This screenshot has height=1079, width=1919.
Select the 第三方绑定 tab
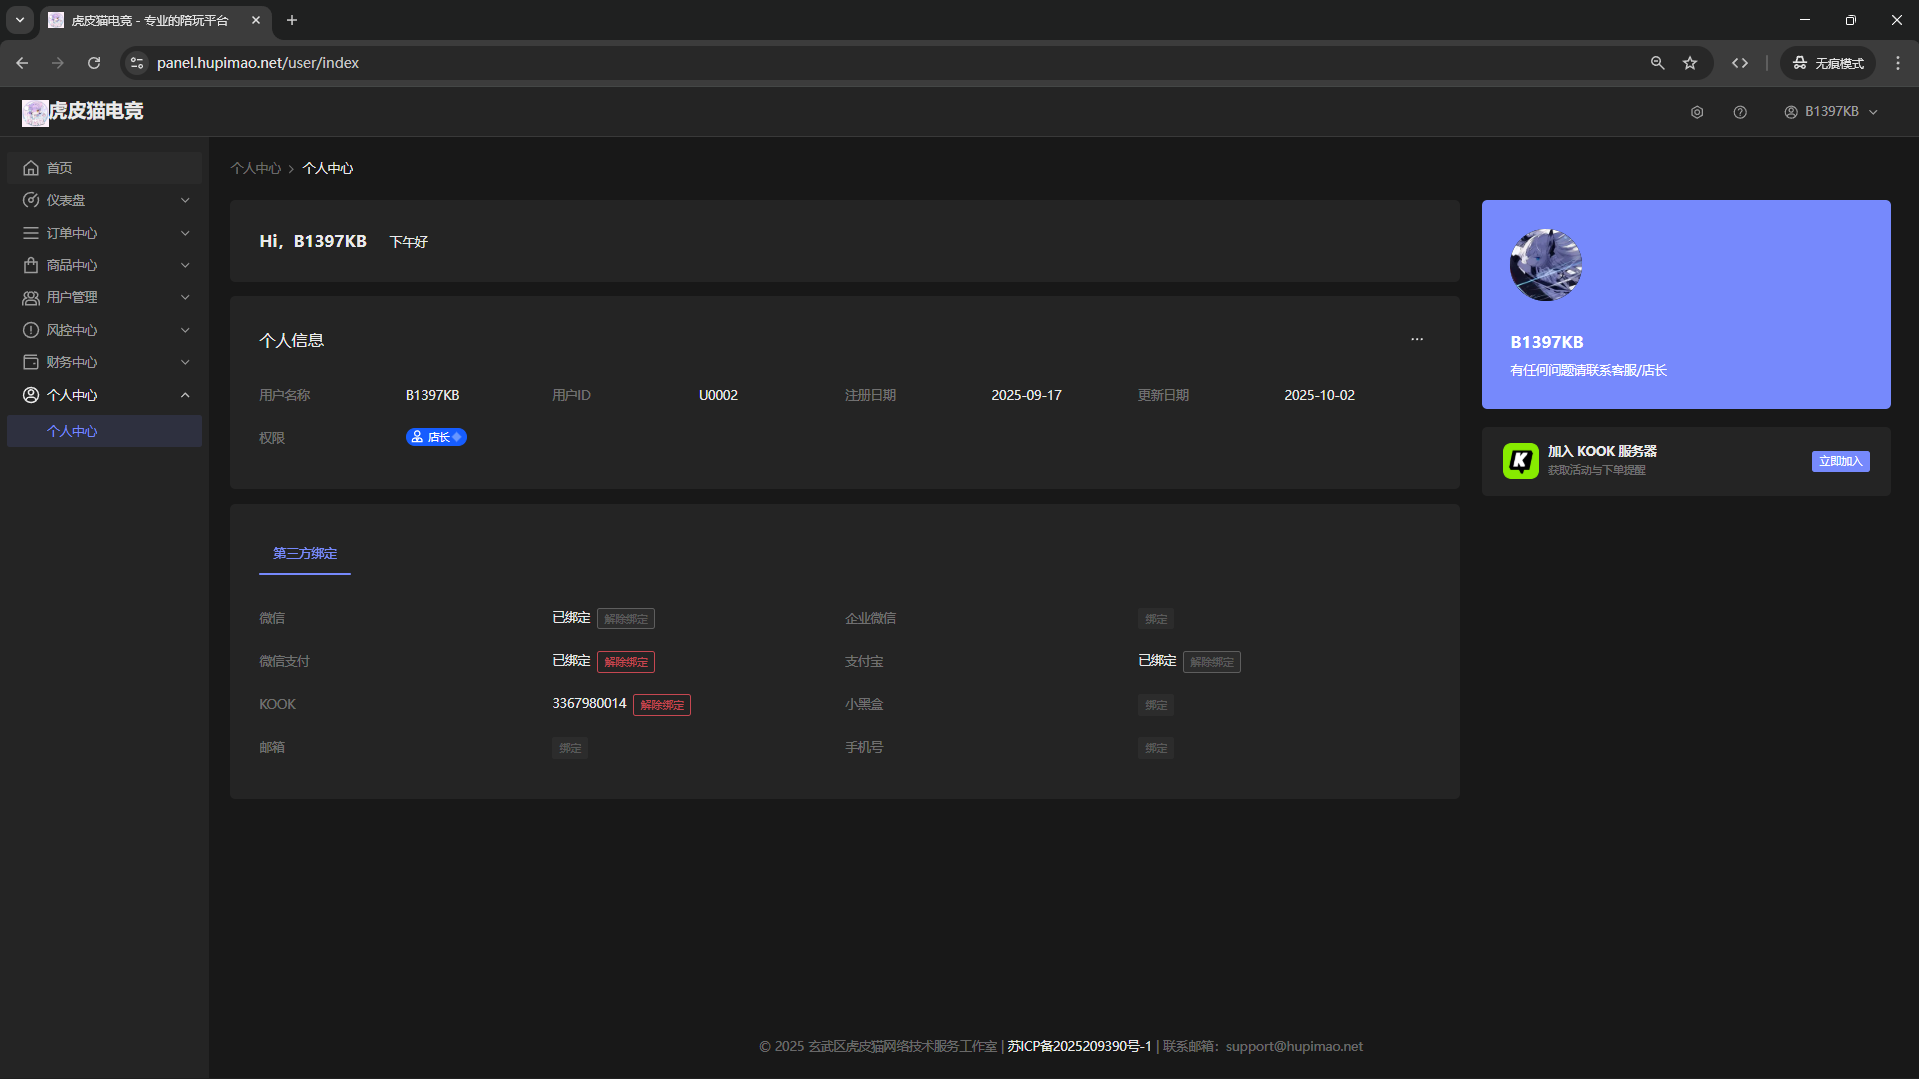(305, 554)
